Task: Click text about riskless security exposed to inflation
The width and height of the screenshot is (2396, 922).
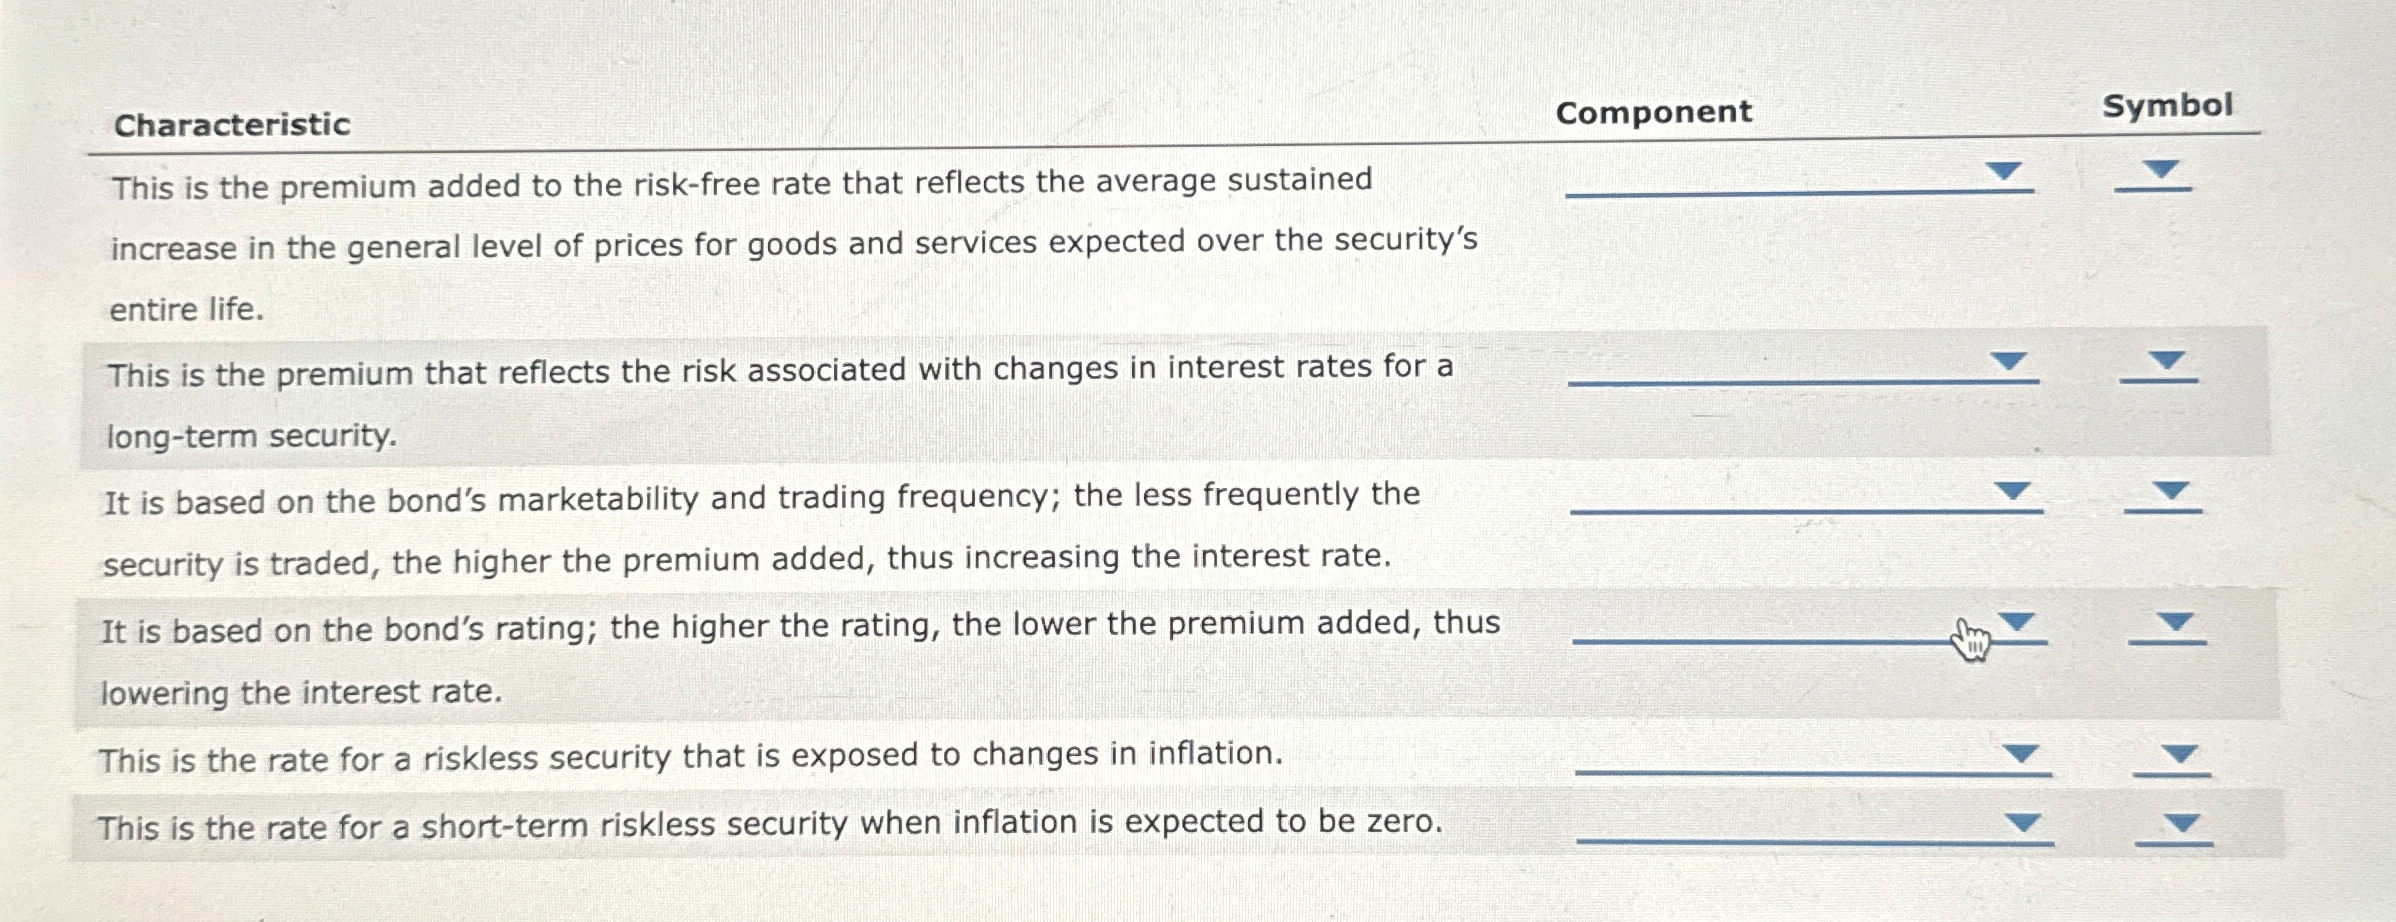Action: (x=690, y=757)
